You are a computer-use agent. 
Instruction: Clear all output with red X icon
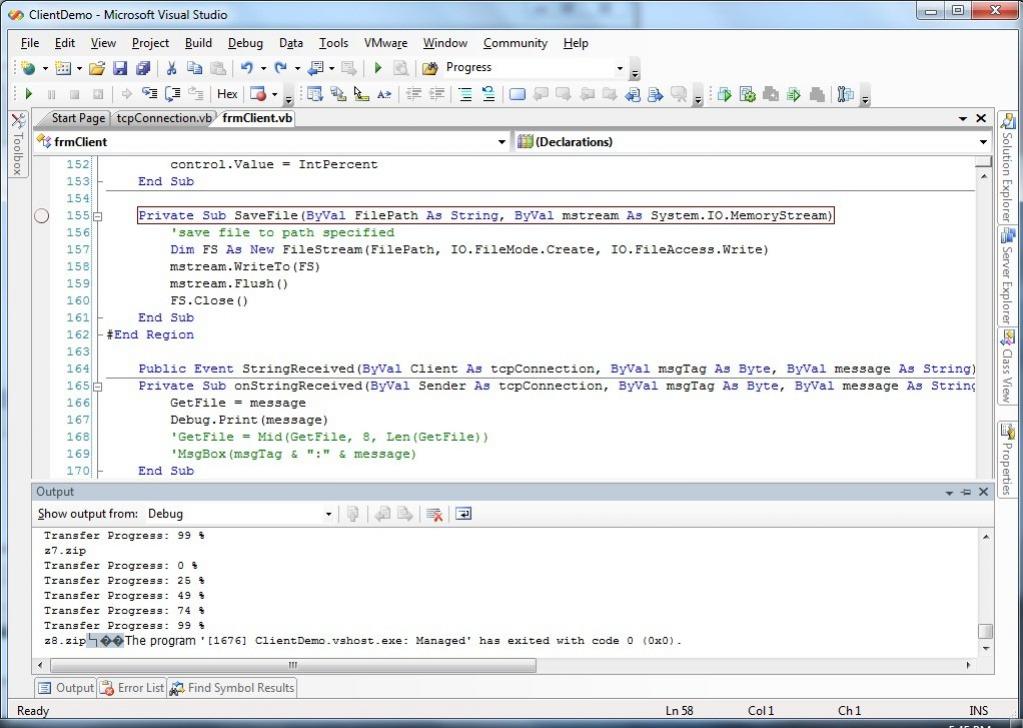tap(434, 514)
